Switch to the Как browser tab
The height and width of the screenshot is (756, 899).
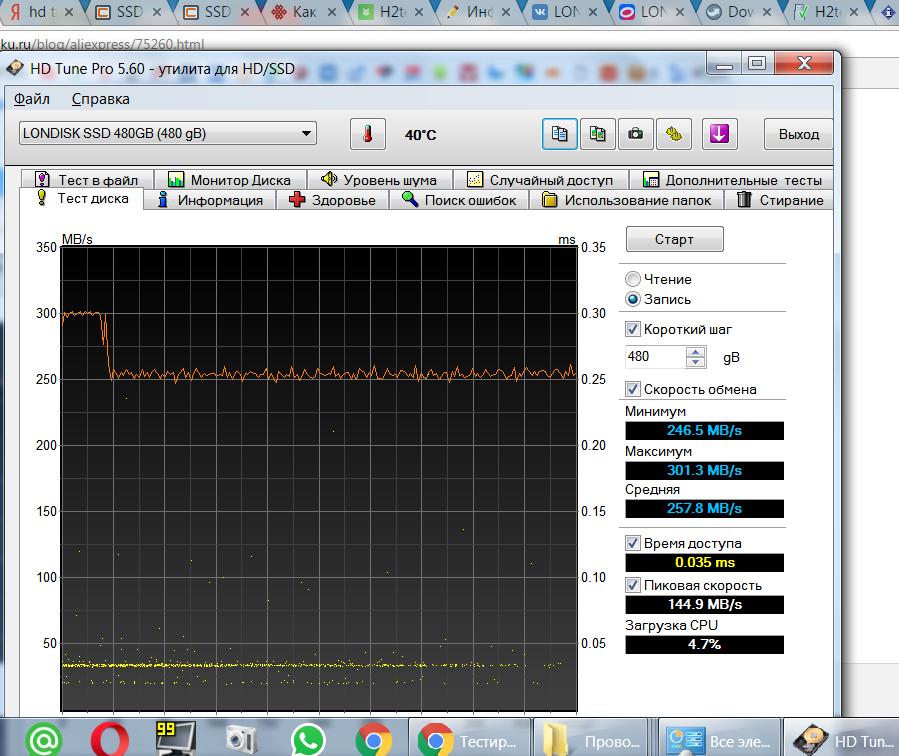point(303,11)
